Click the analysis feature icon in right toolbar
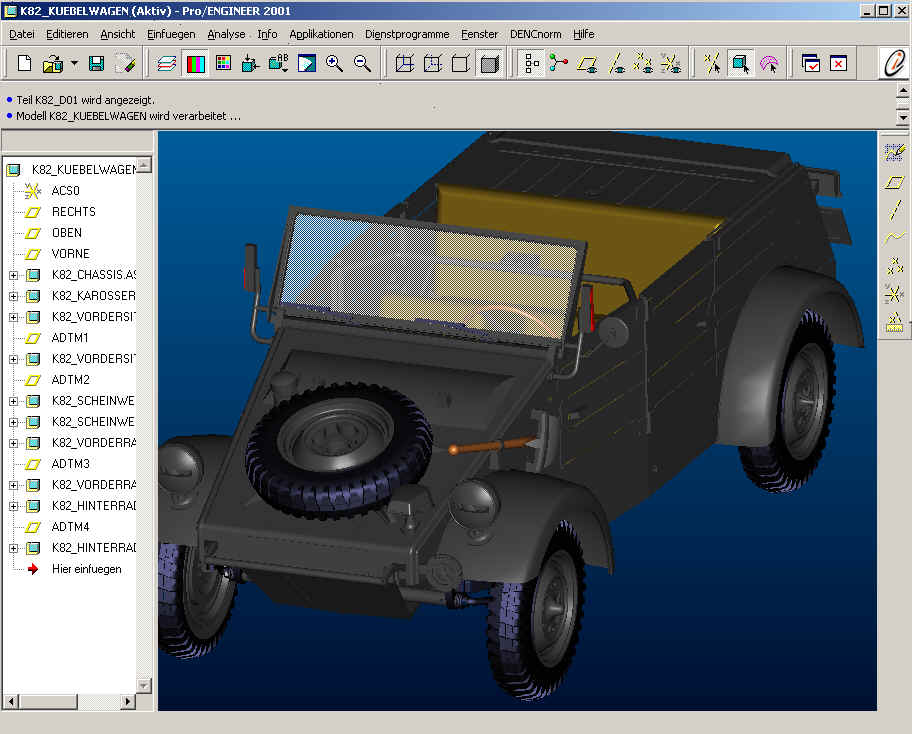 pos(895,322)
